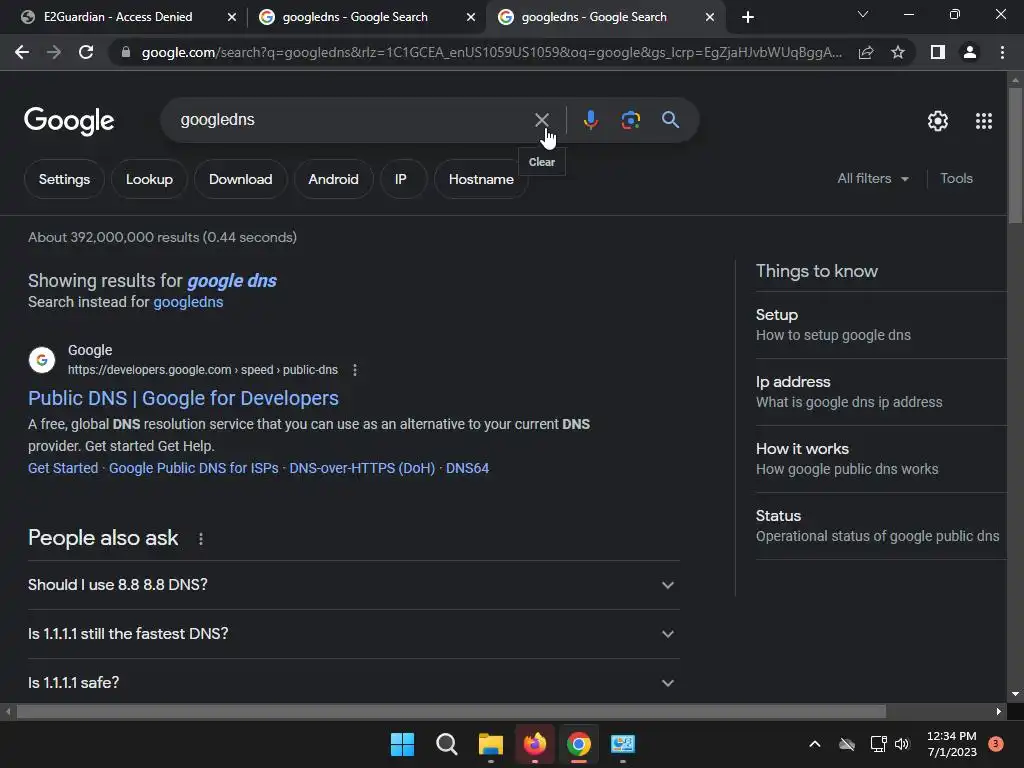The width and height of the screenshot is (1024, 768).
Task: Open Ip address in Things to know
Action: [880, 392]
